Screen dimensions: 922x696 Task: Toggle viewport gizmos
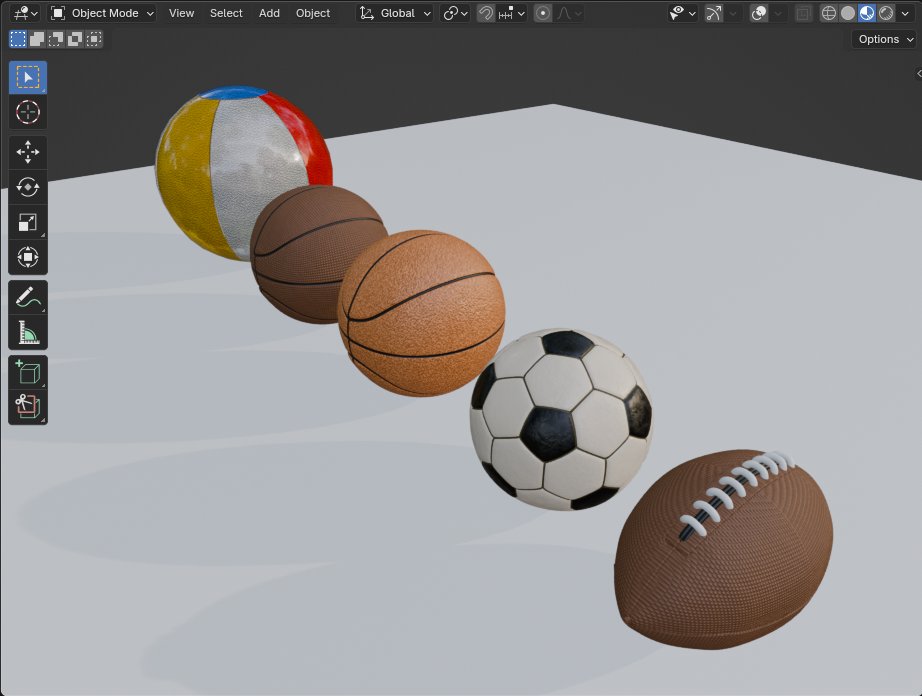[713, 13]
